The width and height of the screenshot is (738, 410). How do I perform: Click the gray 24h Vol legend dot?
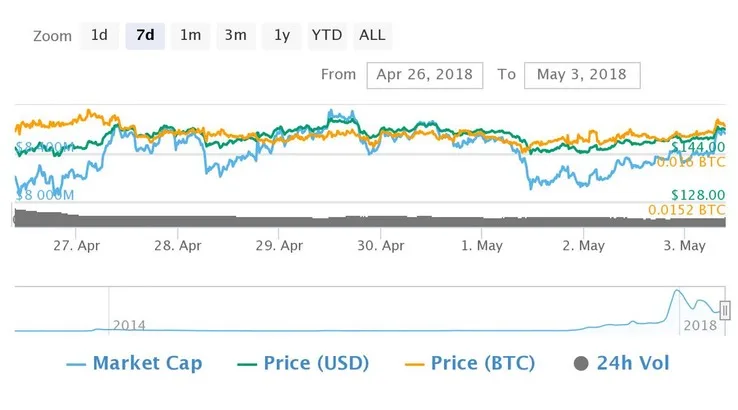tap(582, 363)
